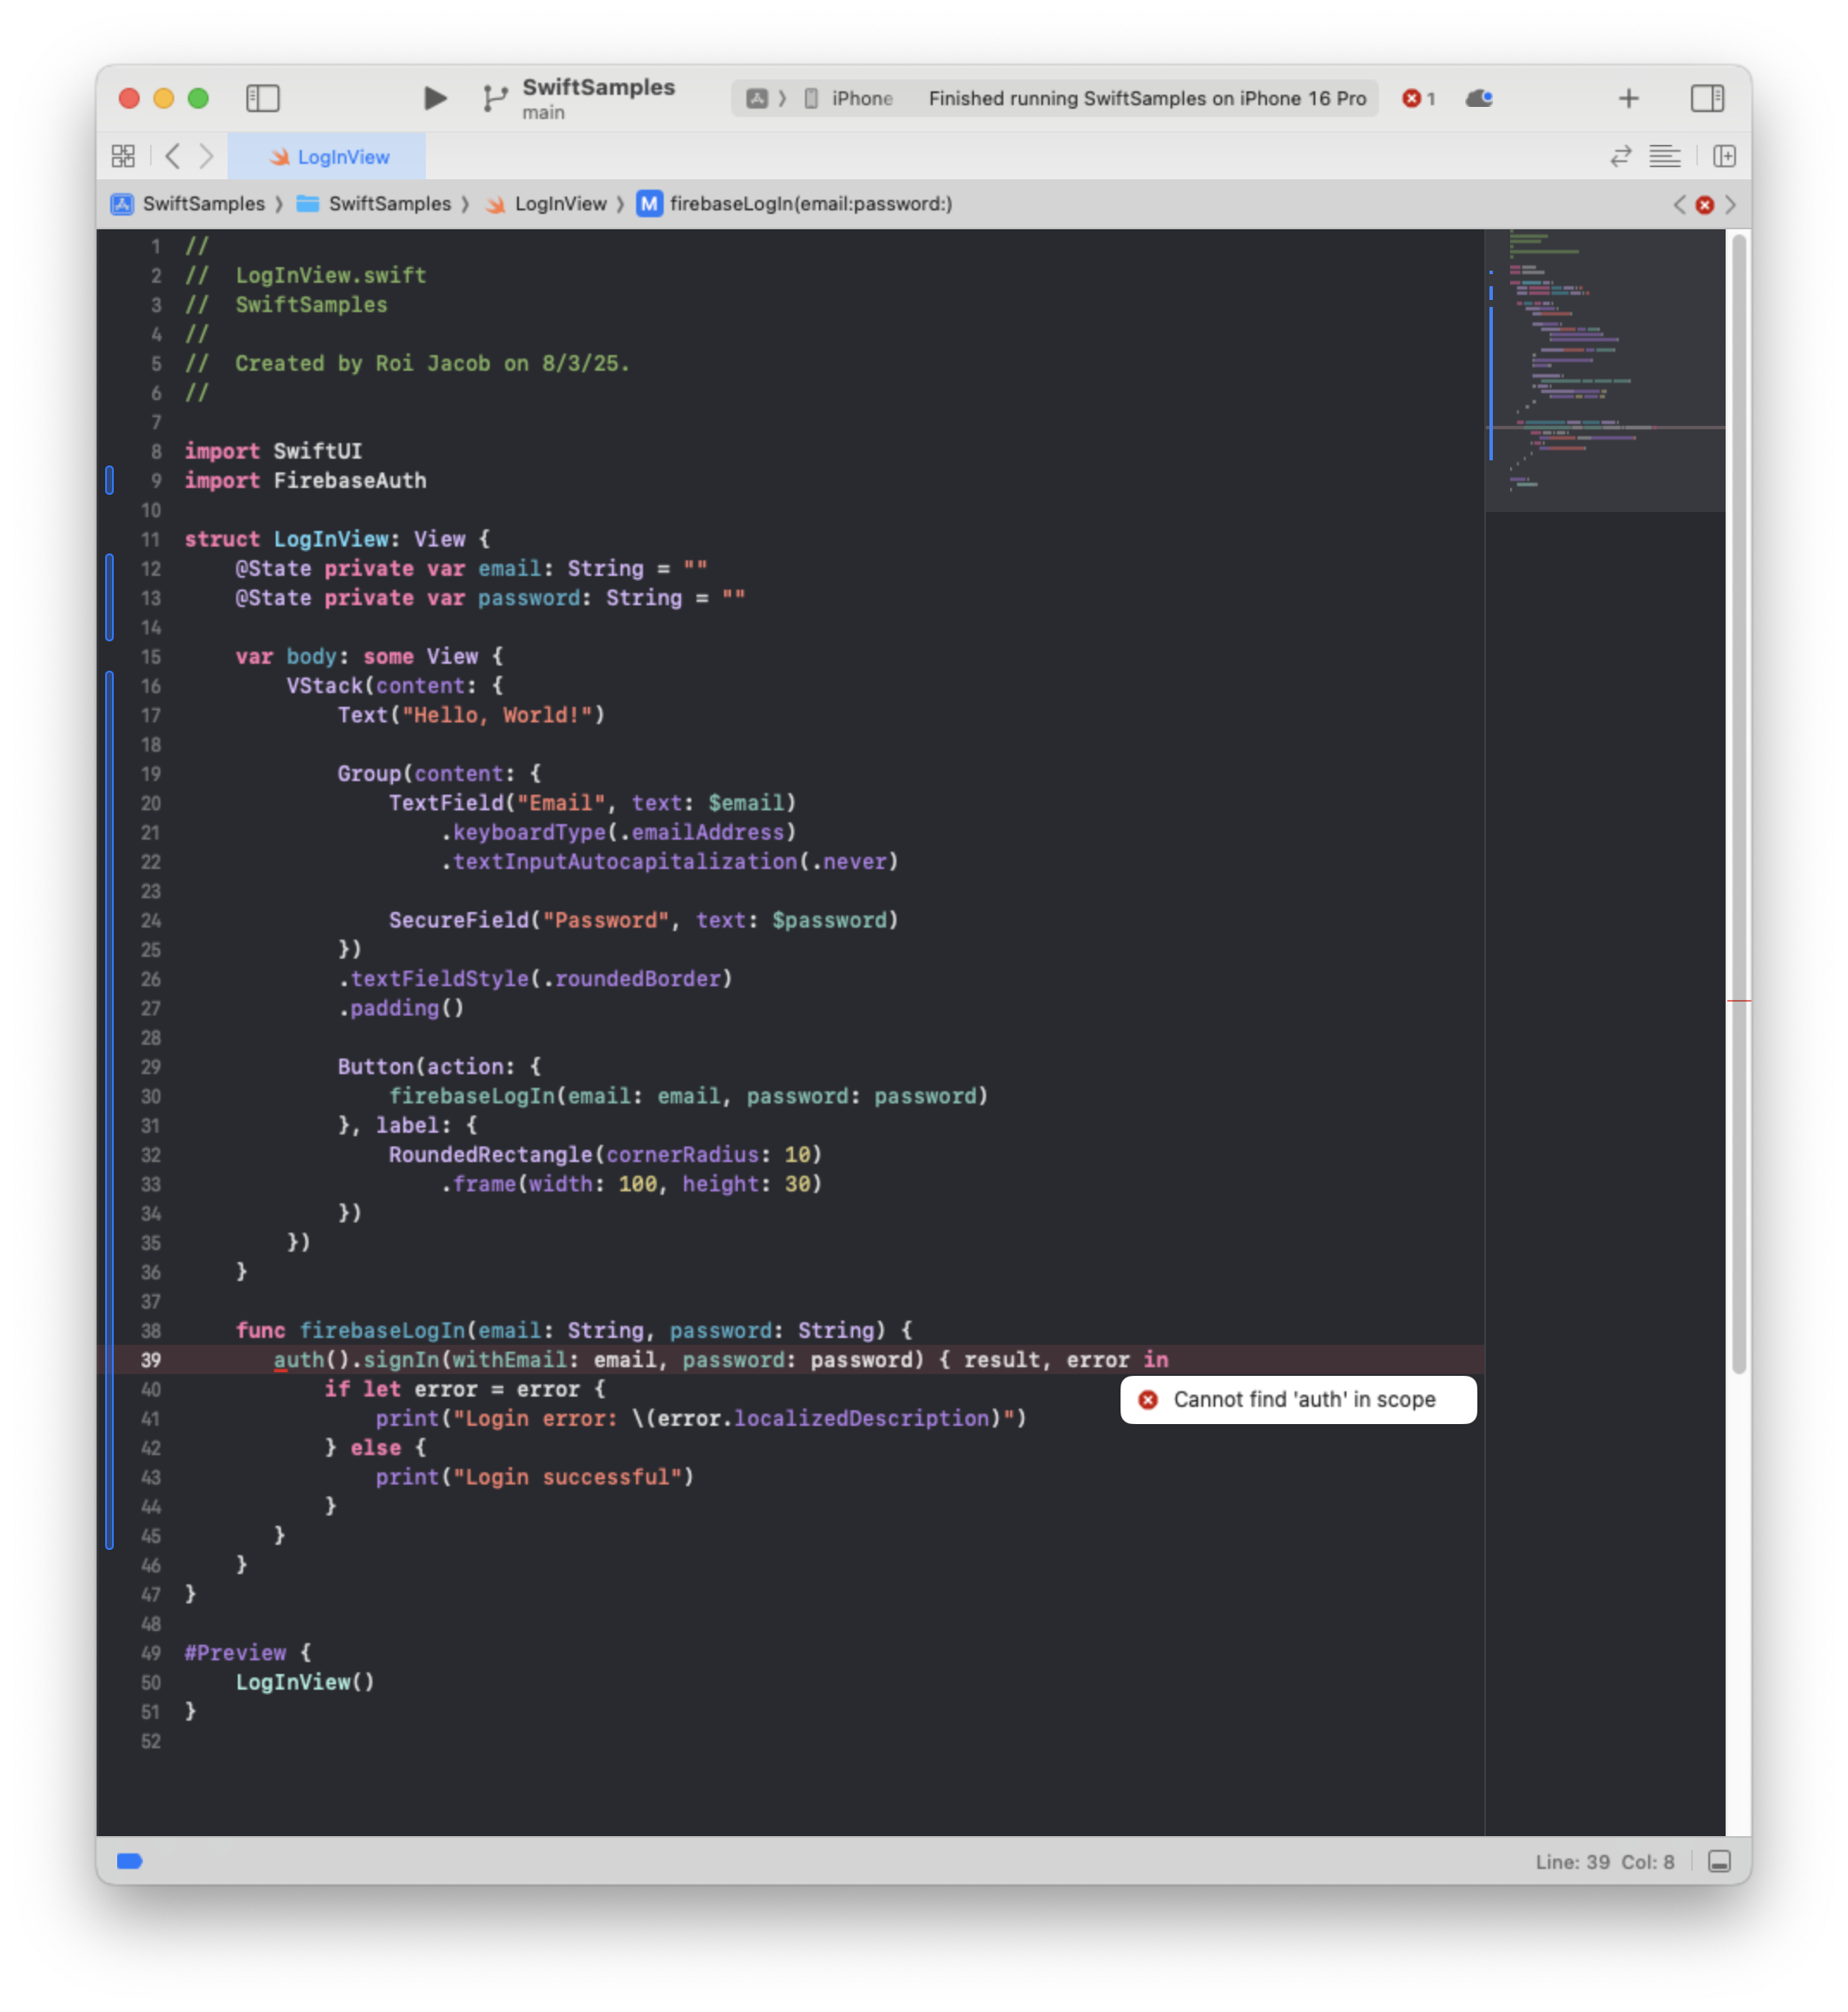The width and height of the screenshot is (1848, 2012).
Task: Toggle the navigator sidebar
Action: click(263, 98)
